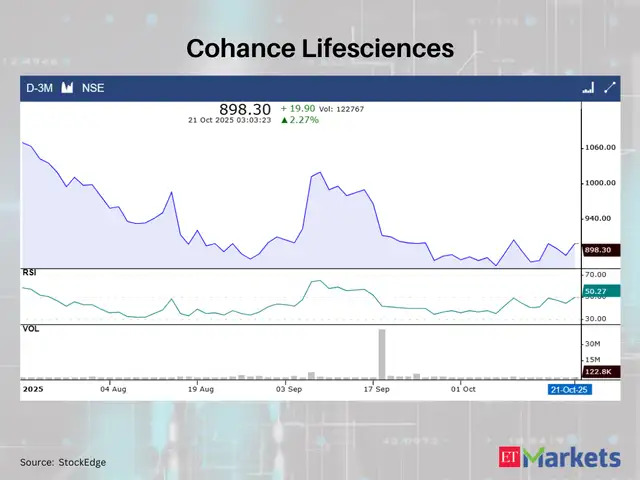Click the VOL panel label
The width and height of the screenshot is (640, 480).
[30, 327]
